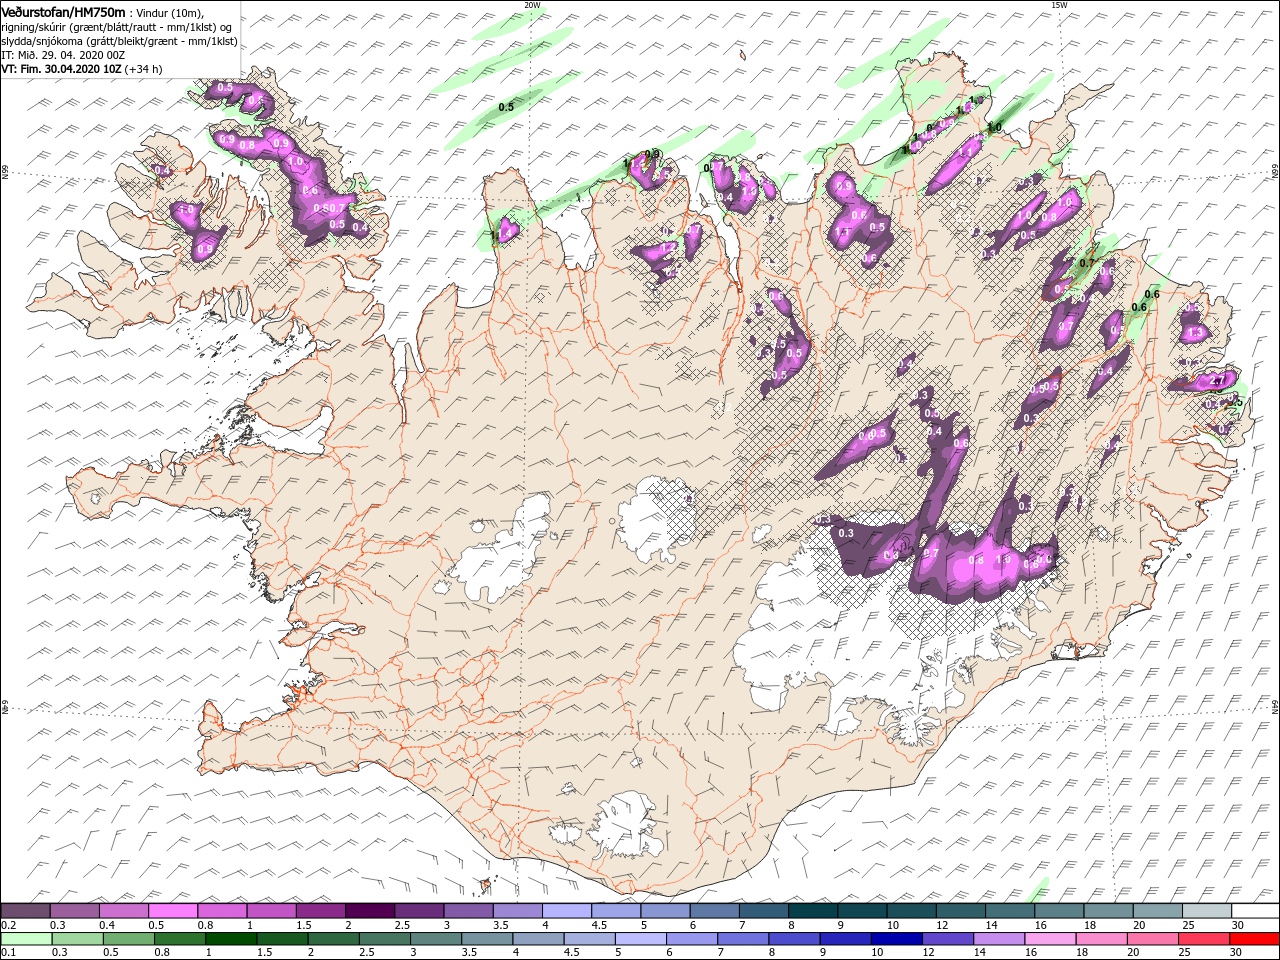Click the valid time line 'VT: Fim. 30.04.2020 10Z'
This screenshot has width=1280, height=960.
tap(62, 69)
